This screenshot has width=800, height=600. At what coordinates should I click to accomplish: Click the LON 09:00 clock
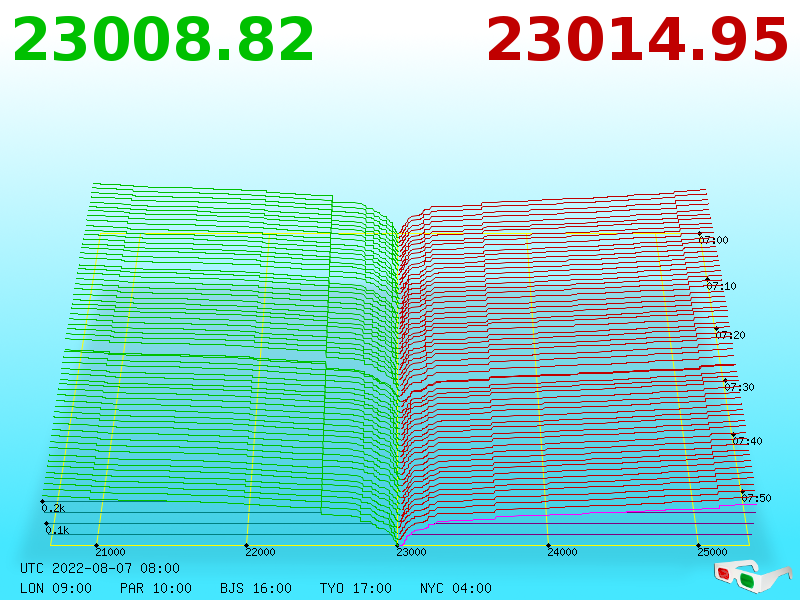click(x=56, y=588)
